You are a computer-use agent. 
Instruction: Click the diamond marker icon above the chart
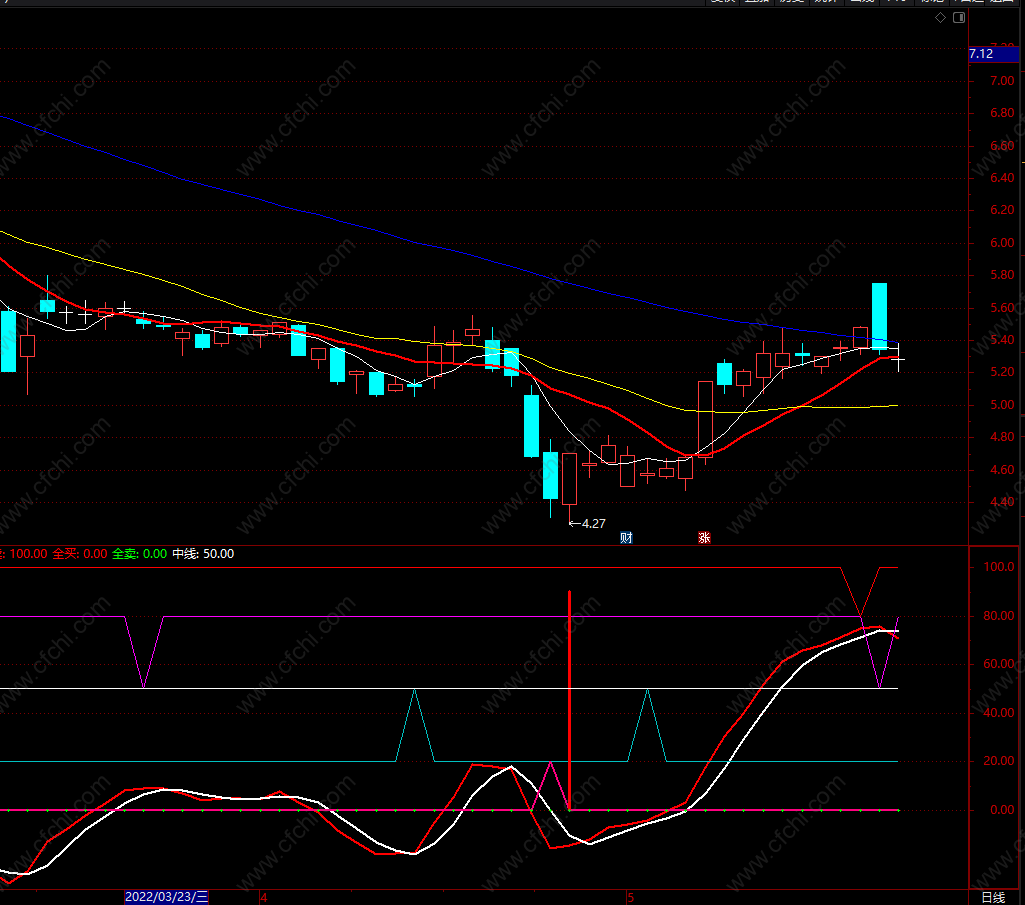click(940, 18)
